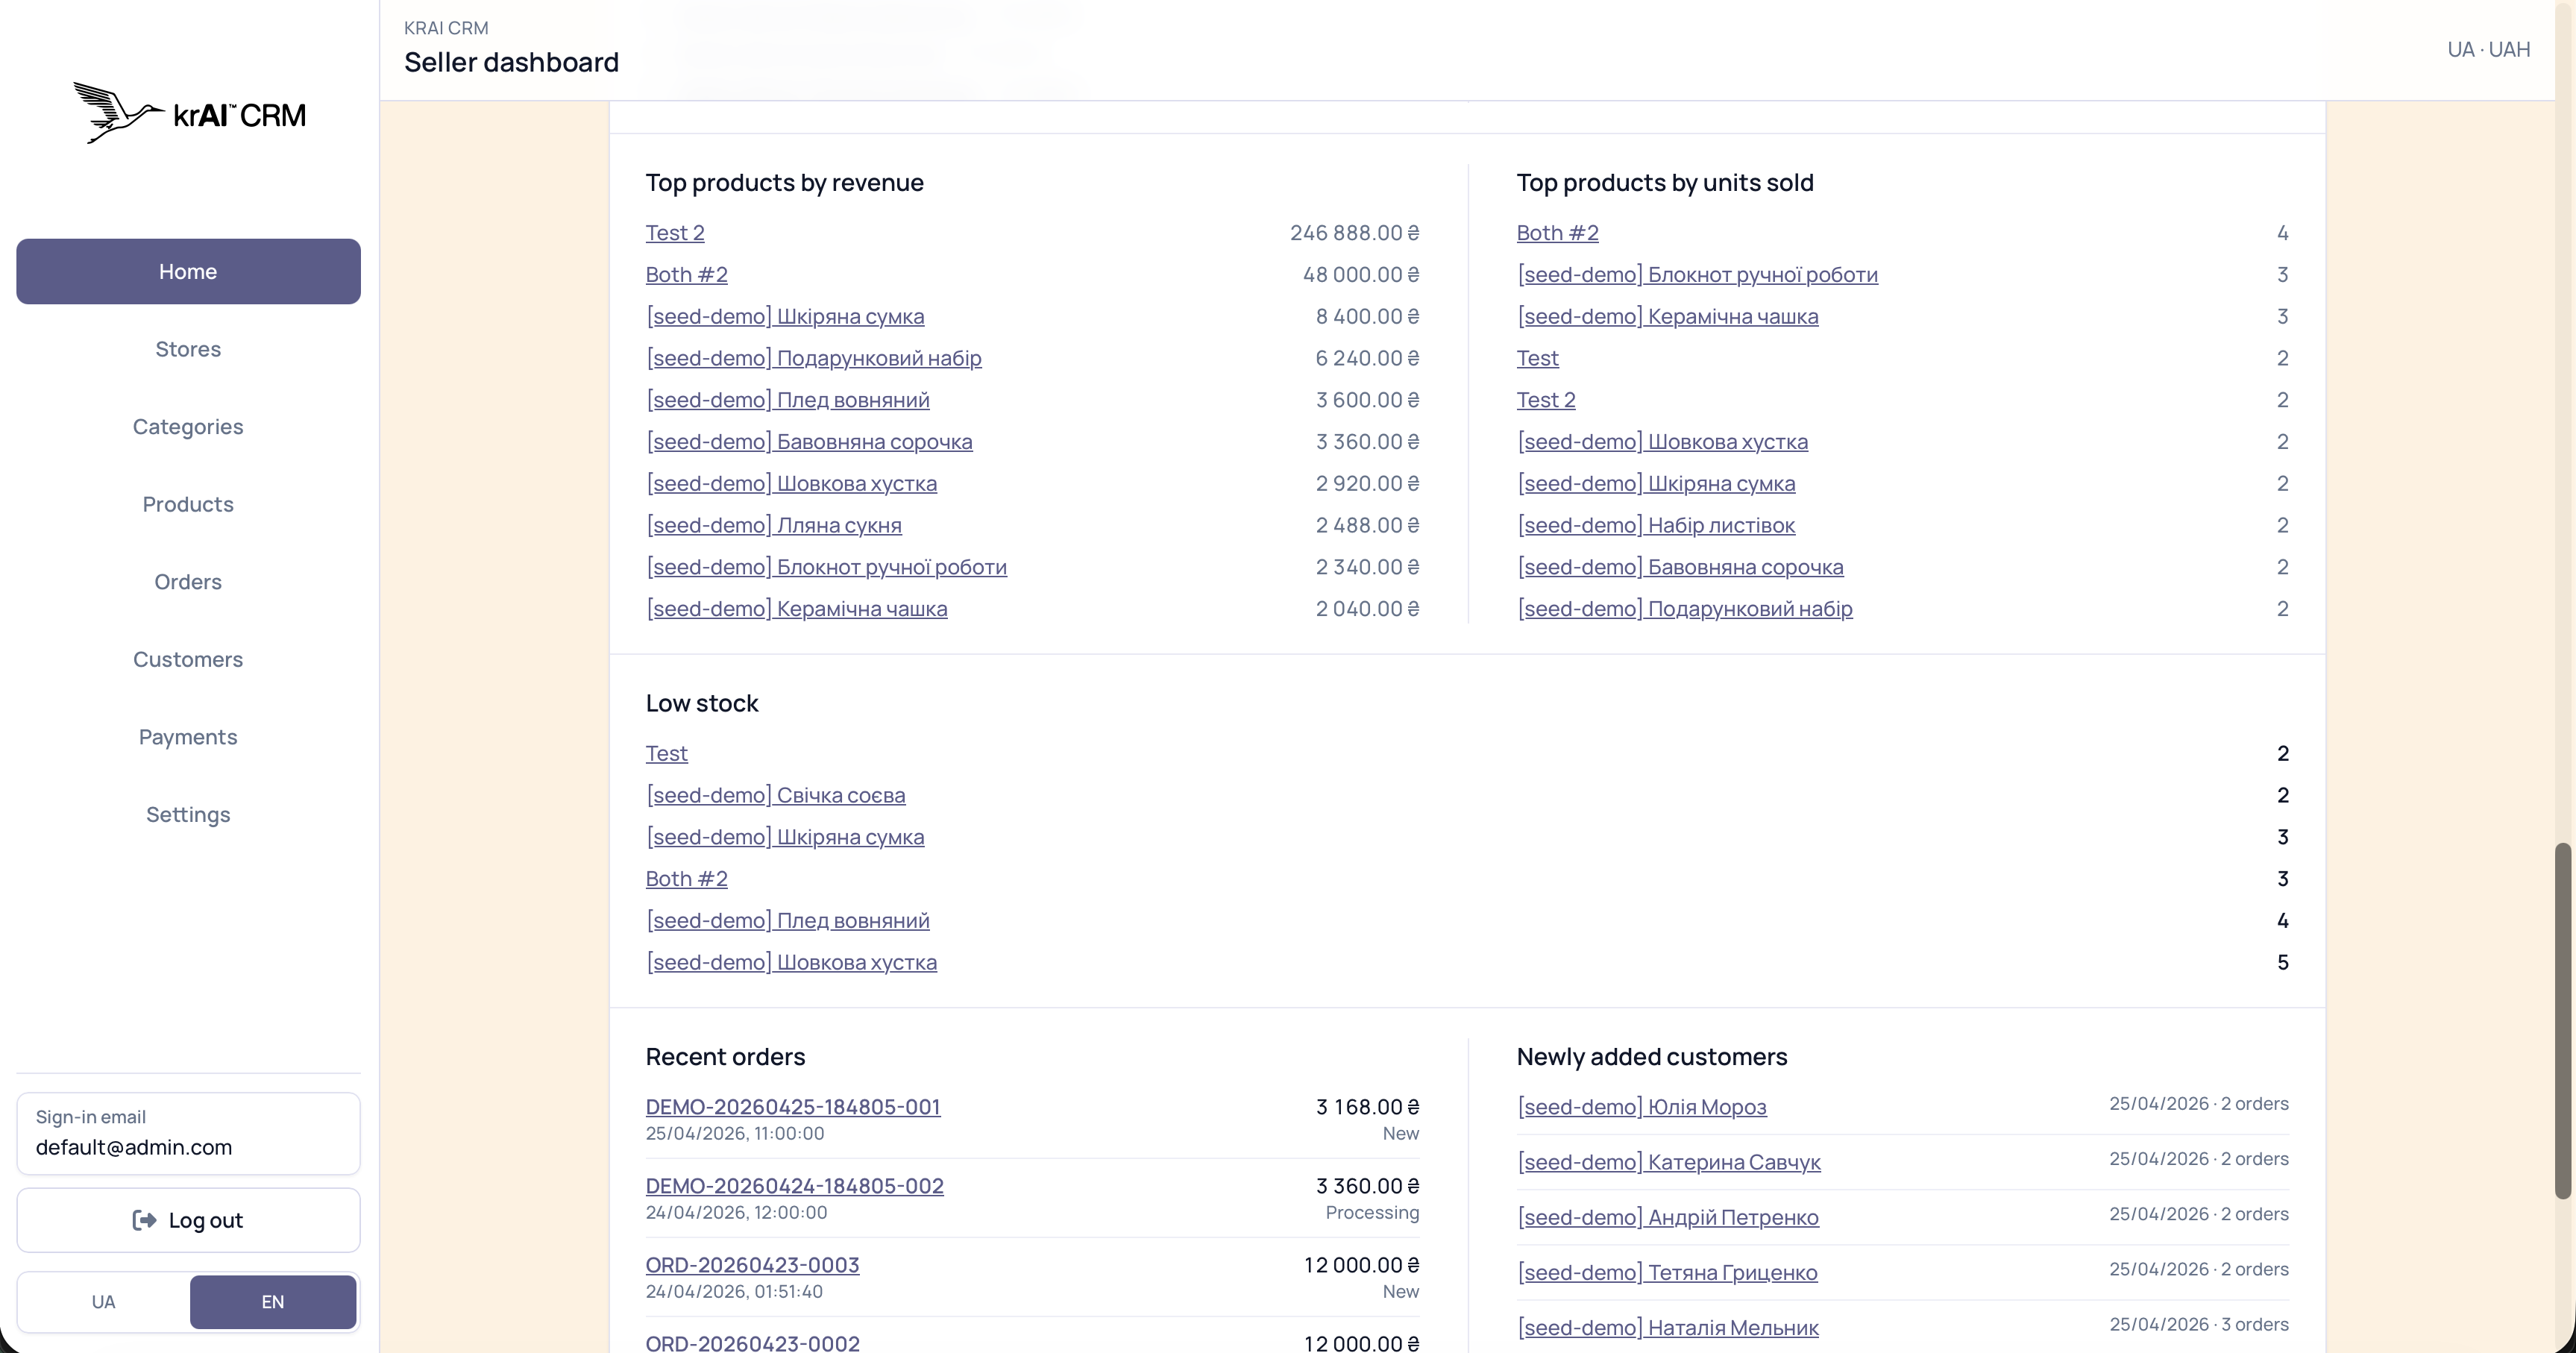
Task: Open Блокнот ручної роботи in units sold
Action: (1697, 274)
